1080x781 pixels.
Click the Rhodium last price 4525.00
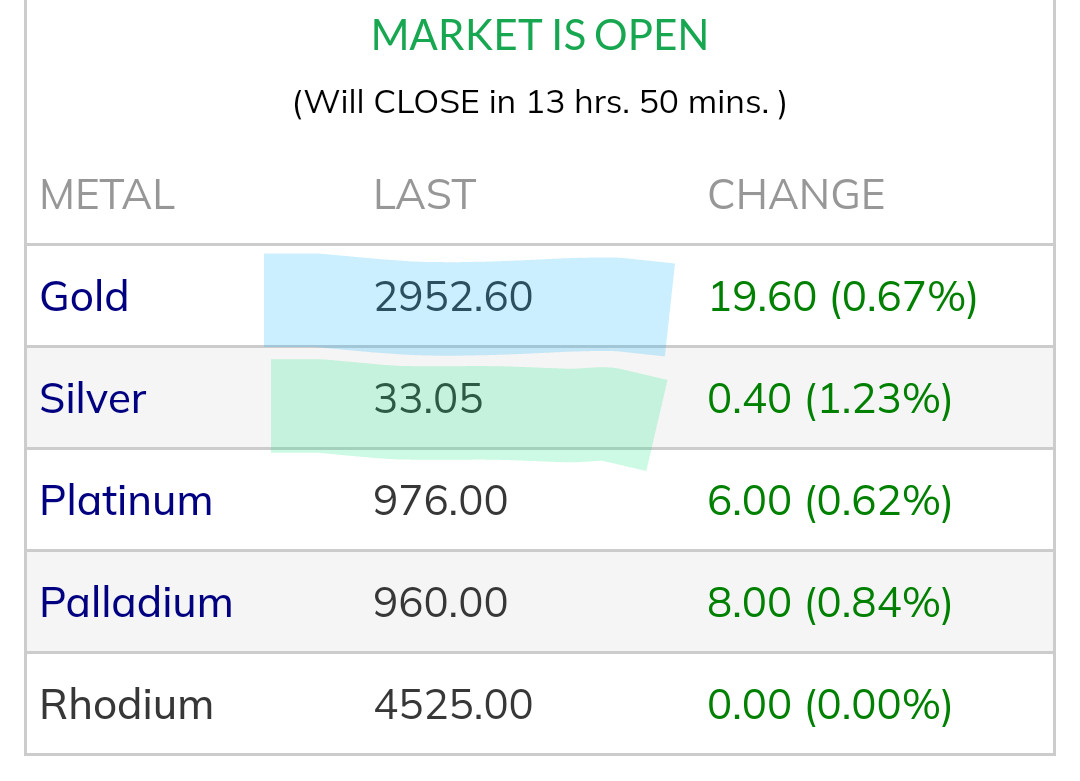pyautogui.click(x=453, y=705)
